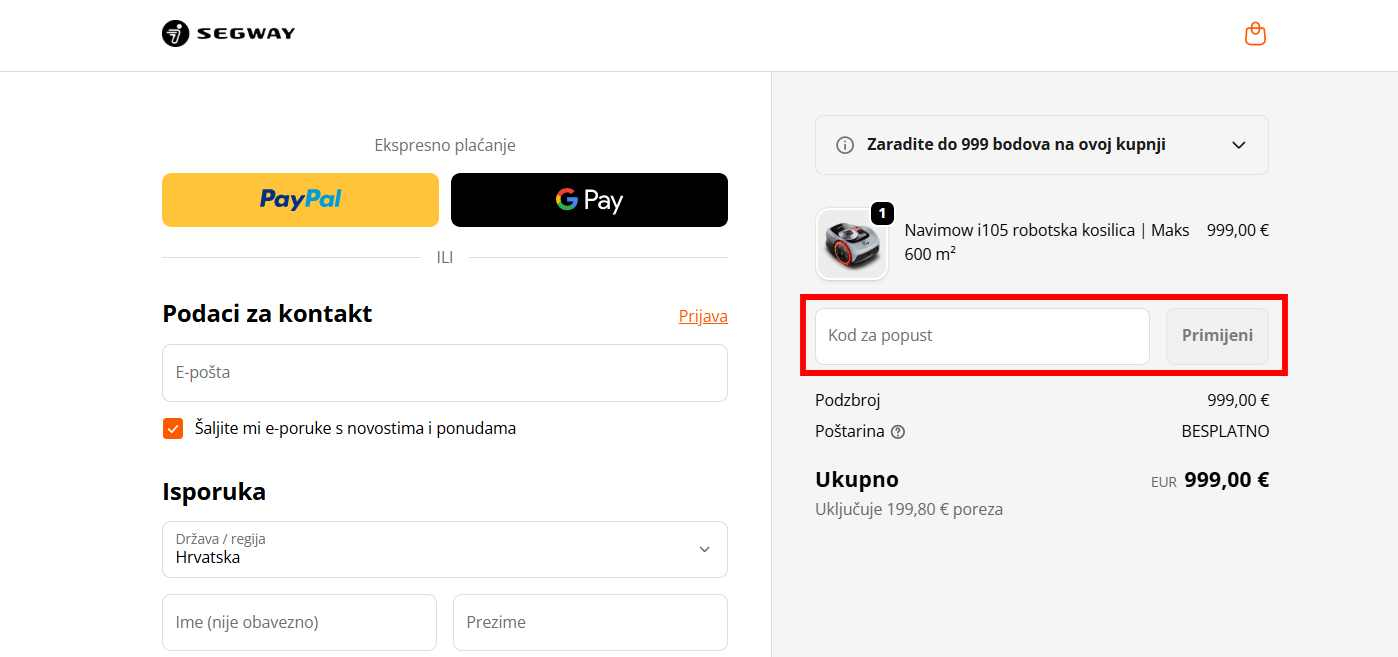Click the info icon beside the rewards message
The height and width of the screenshot is (657, 1398).
[845, 144]
